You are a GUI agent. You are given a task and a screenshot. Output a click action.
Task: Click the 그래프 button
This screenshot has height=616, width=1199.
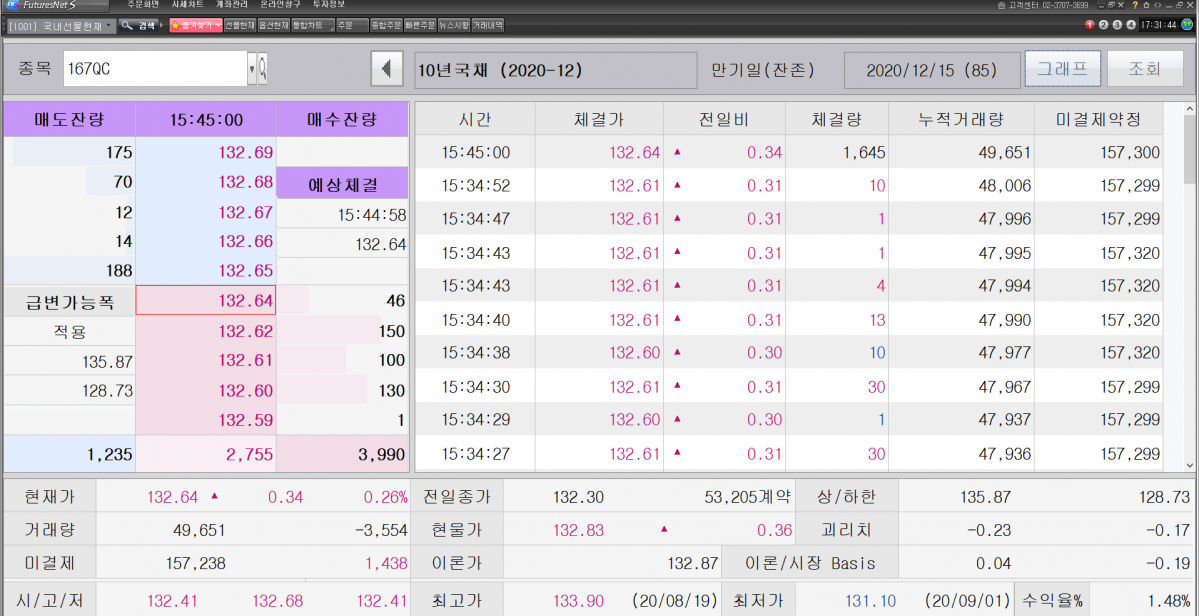click(x=1062, y=70)
